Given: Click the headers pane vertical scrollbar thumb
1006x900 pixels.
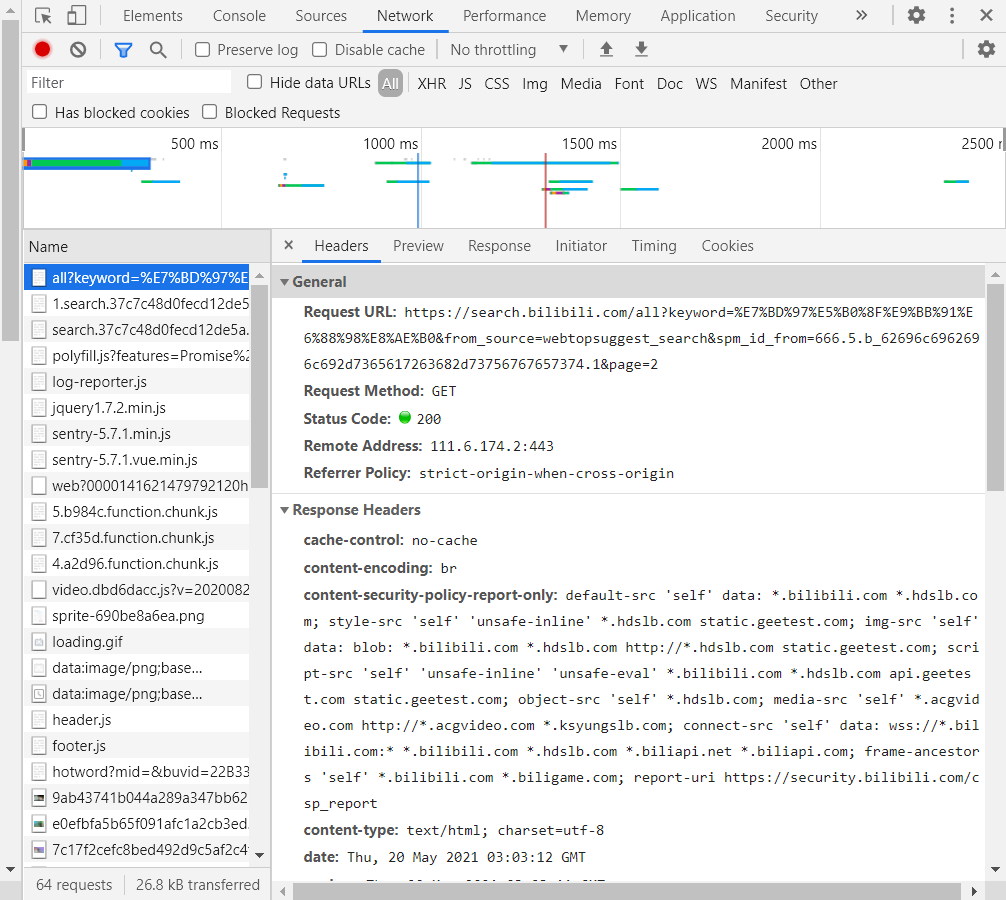Looking at the screenshot, I should (995, 386).
